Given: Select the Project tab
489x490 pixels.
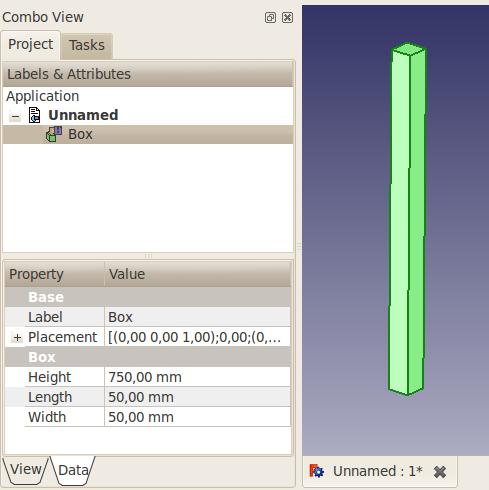Looking at the screenshot, I should pyautogui.click(x=31, y=45).
